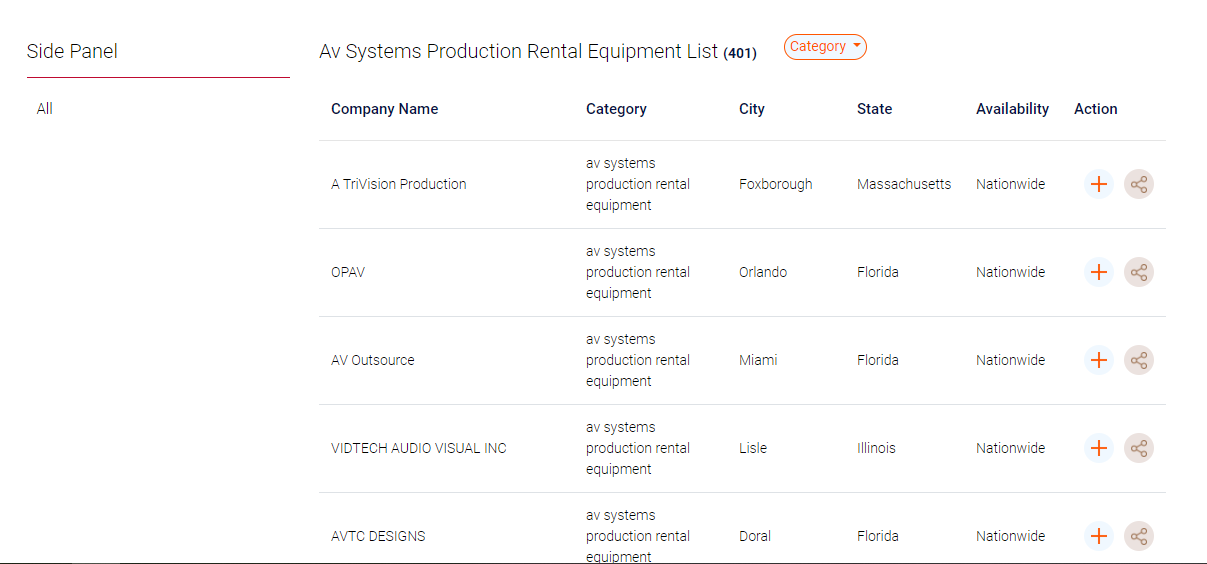Share the AVTC DESIGNS entry
This screenshot has width=1207, height=564.
[x=1138, y=536]
